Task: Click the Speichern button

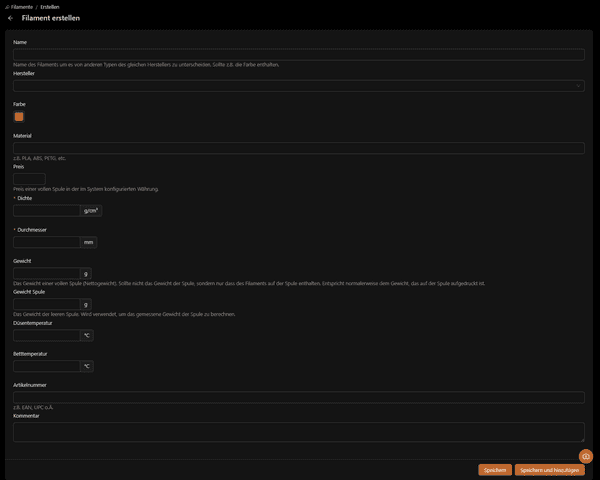Action: point(494,469)
